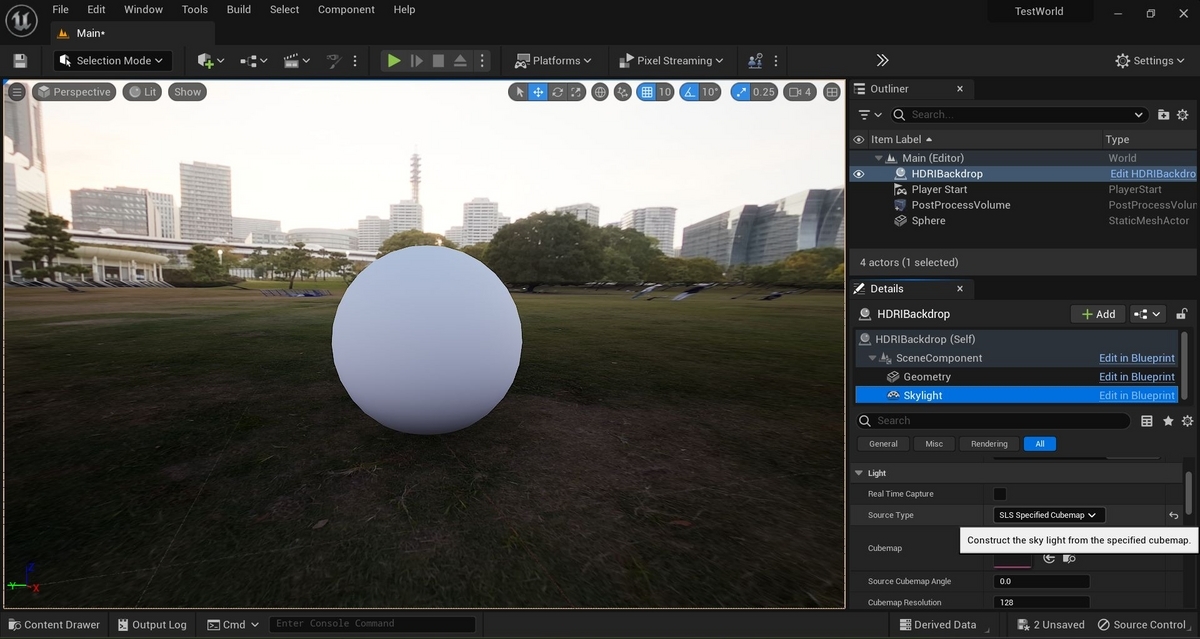The width and height of the screenshot is (1200, 639).
Task: Collapse the Light section
Action: 859,473
